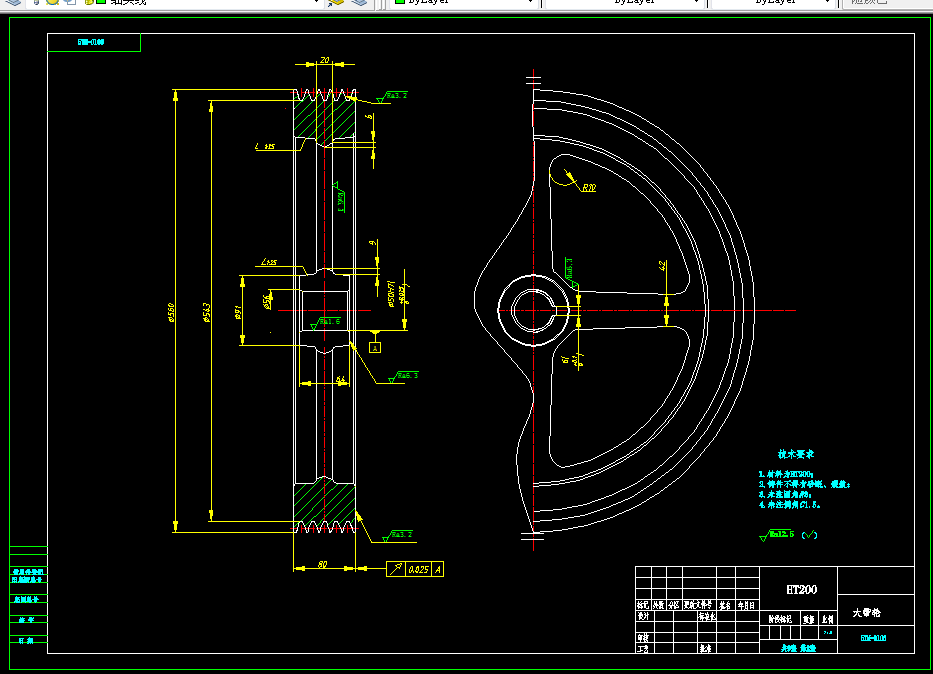The height and width of the screenshot is (674, 933).
Task: Select the 签名 title block cell
Action: tap(725, 605)
